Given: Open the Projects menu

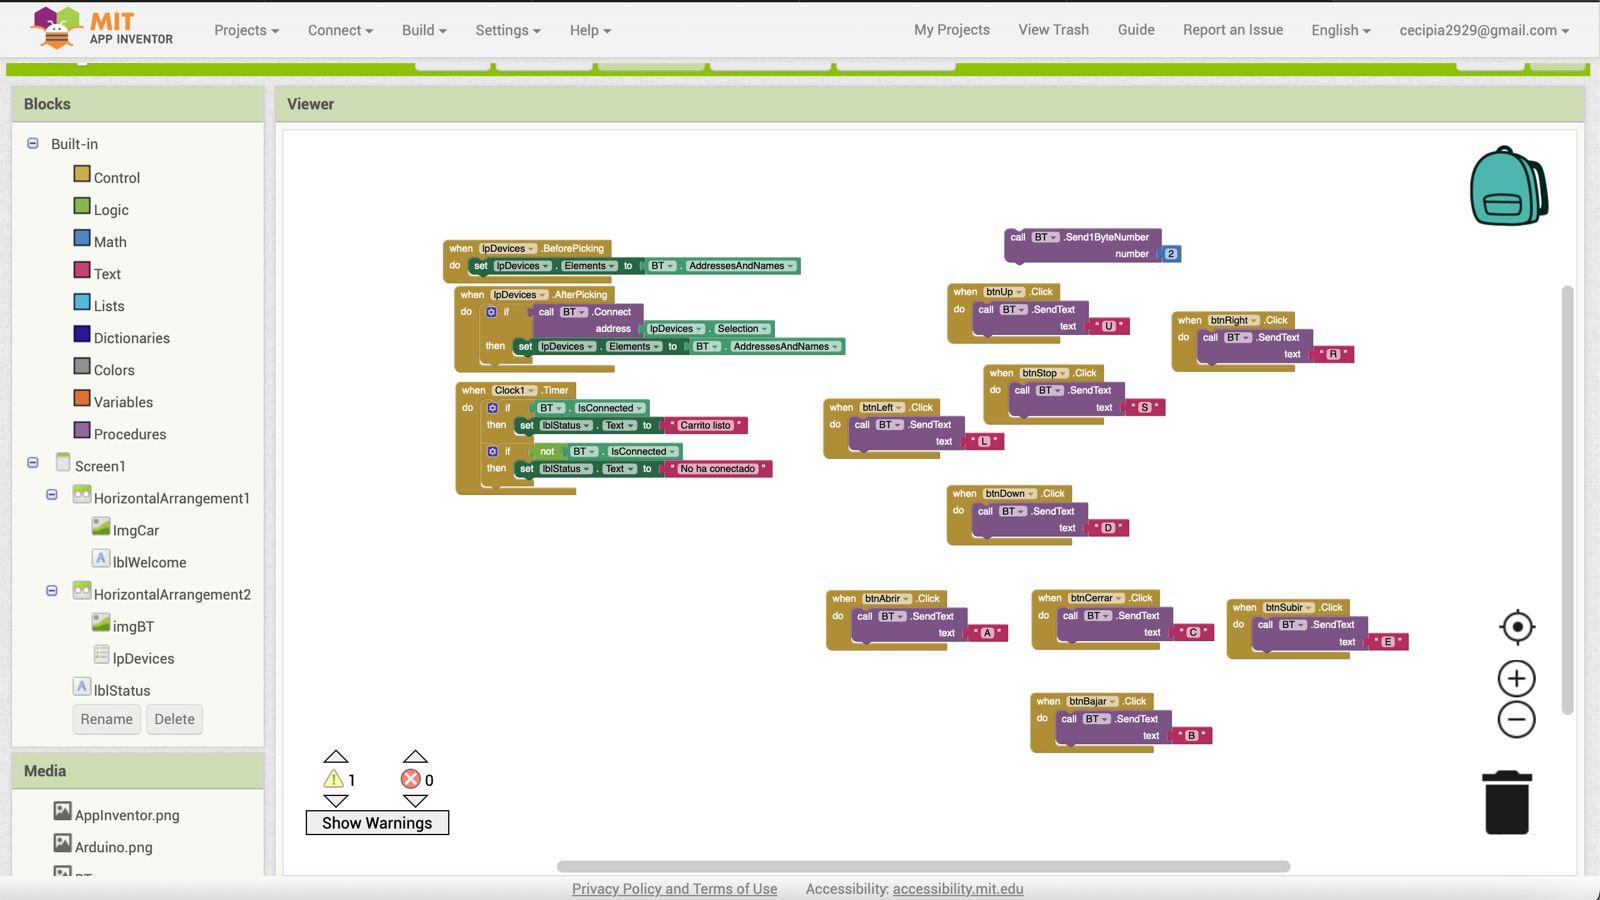Looking at the screenshot, I should [x=246, y=30].
